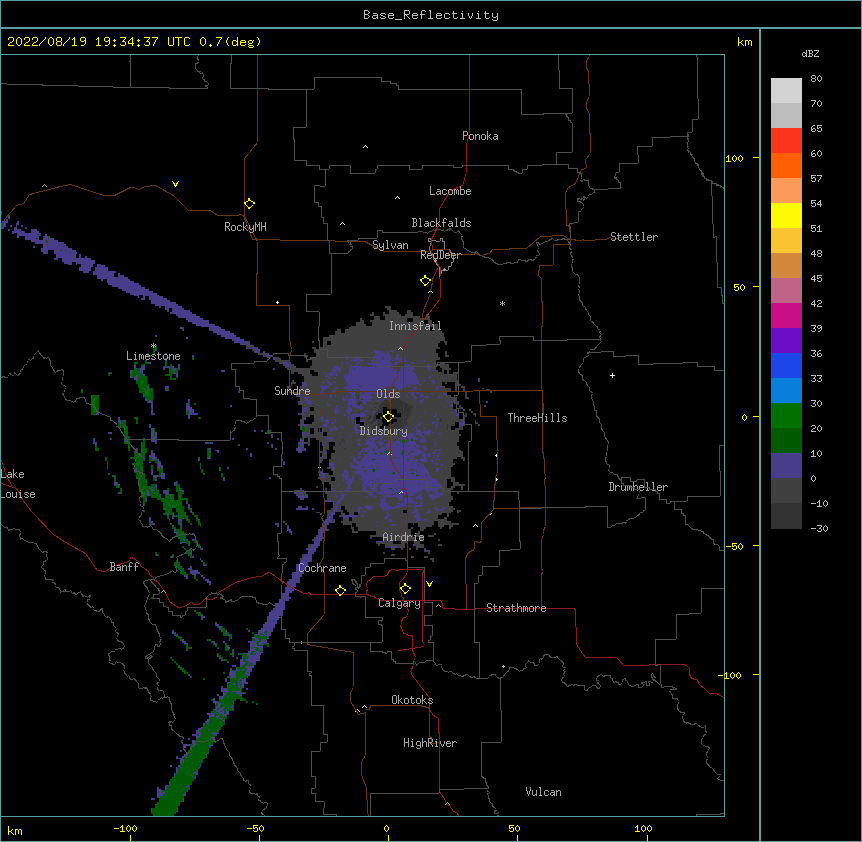
Task: Select the yellow diamond marker above Calgary label
Action: click(405, 589)
